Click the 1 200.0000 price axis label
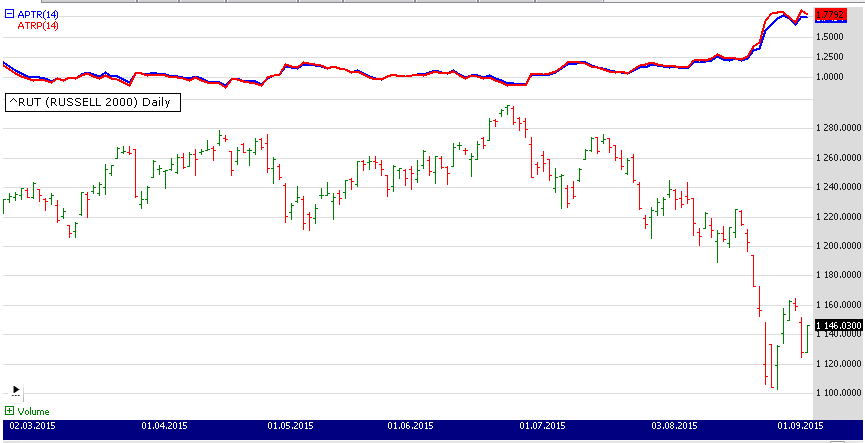This screenshot has height=443, width=865. pyautogui.click(x=838, y=246)
